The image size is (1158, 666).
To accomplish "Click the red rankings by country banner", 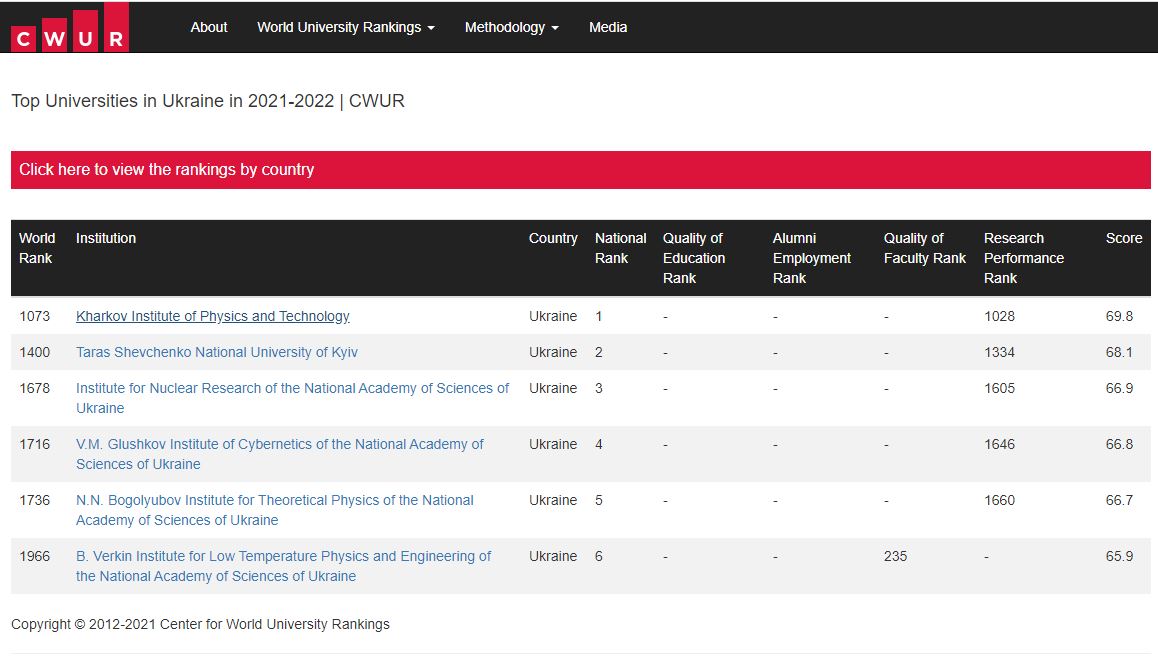I will [x=580, y=170].
